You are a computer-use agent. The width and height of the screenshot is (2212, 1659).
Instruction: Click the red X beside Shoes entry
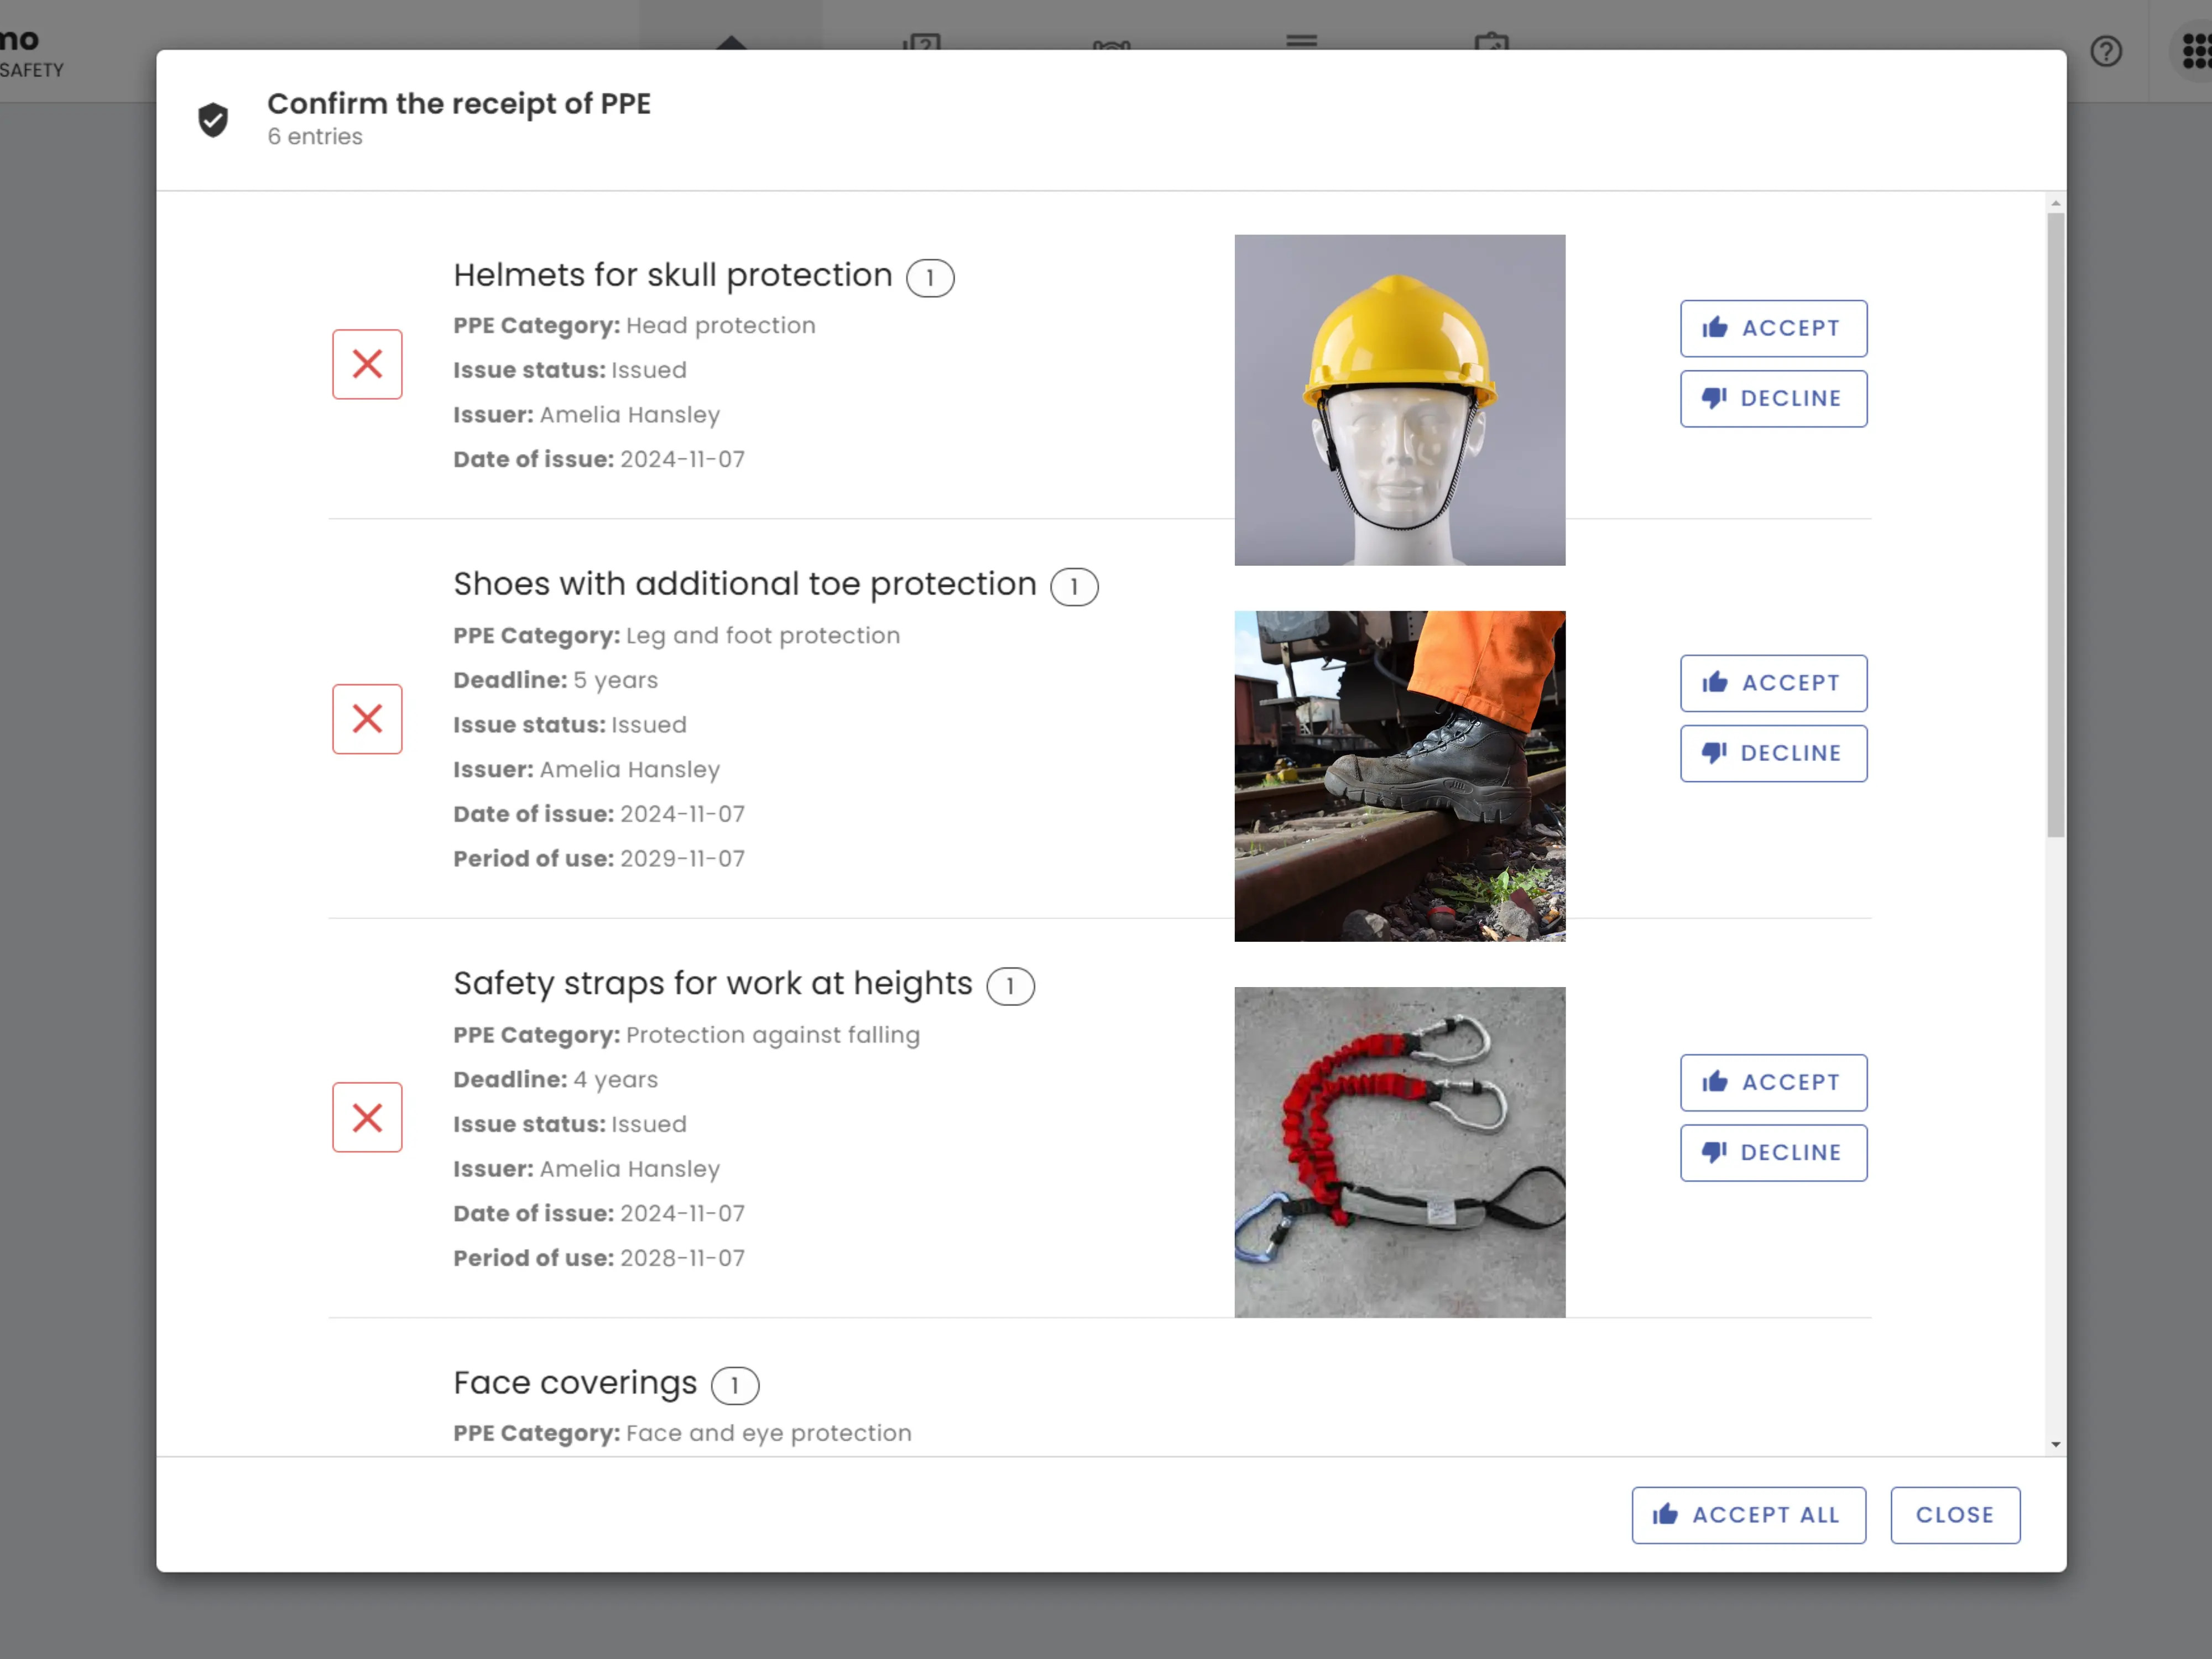coord(367,719)
